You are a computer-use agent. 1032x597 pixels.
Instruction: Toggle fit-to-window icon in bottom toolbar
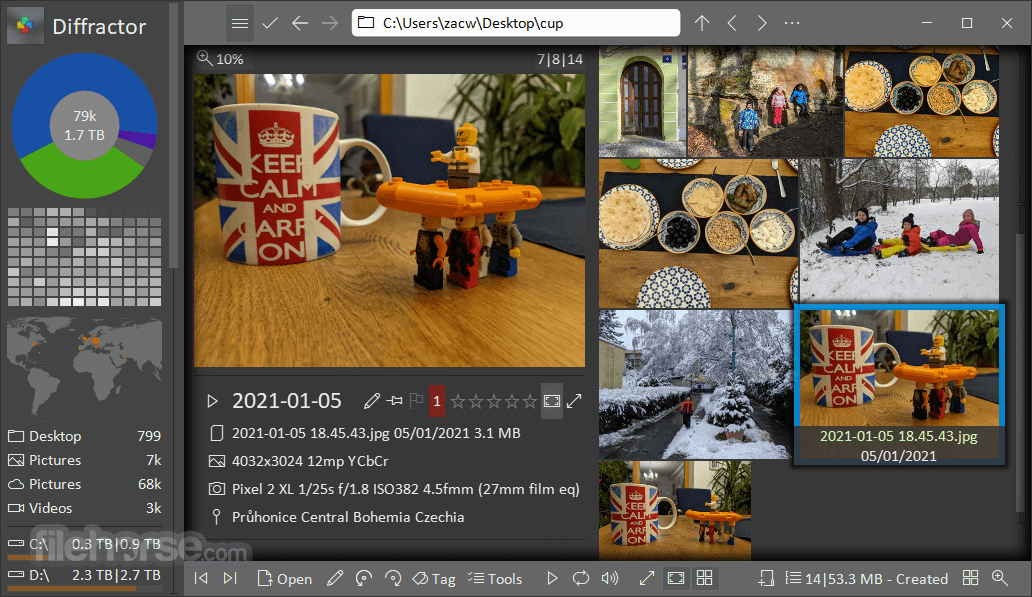[676, 579]
